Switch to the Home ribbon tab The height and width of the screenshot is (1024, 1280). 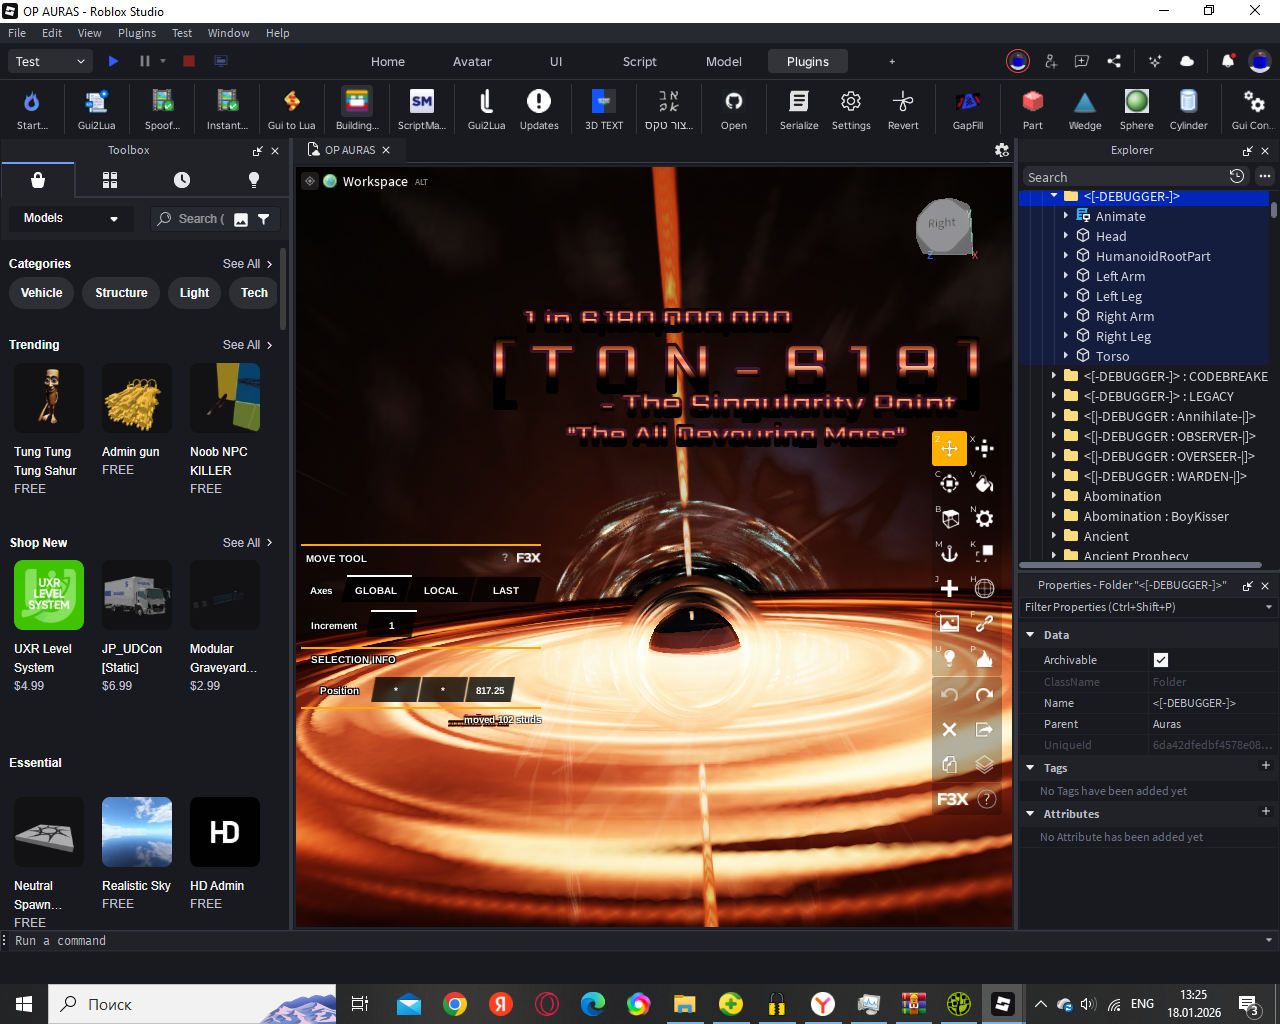point(388,62)
